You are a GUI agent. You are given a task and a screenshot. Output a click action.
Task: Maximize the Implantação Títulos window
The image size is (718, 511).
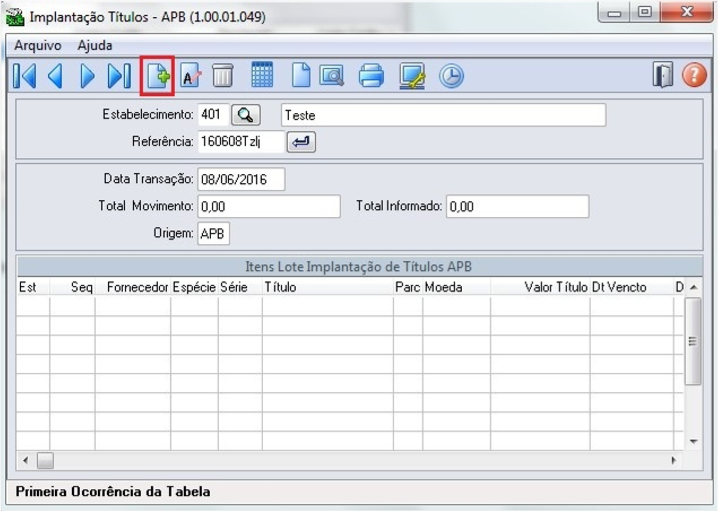coord(645,12)
